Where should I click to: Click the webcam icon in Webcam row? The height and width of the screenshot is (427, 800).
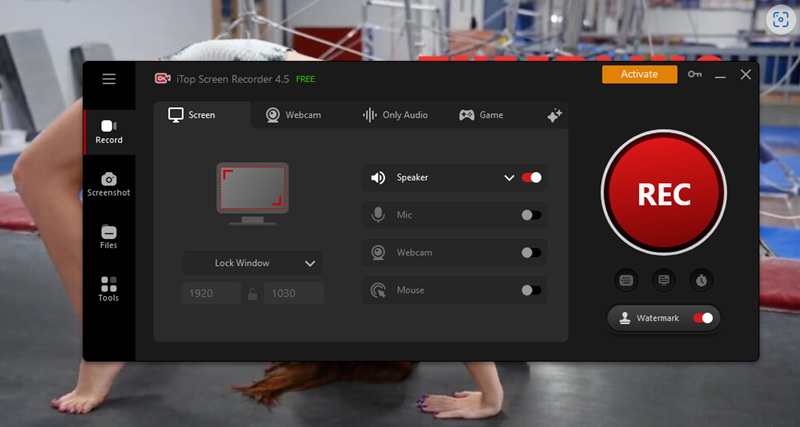point(378,253)
